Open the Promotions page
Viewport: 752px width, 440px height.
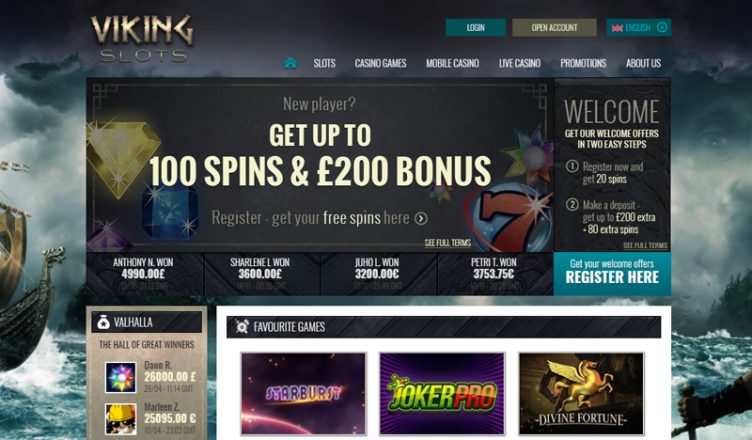tap(583, 63)
